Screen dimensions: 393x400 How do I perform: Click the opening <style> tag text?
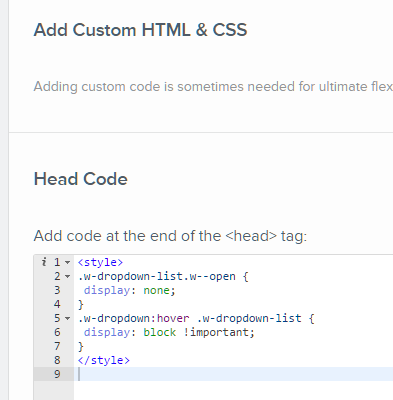pos(100,262)
